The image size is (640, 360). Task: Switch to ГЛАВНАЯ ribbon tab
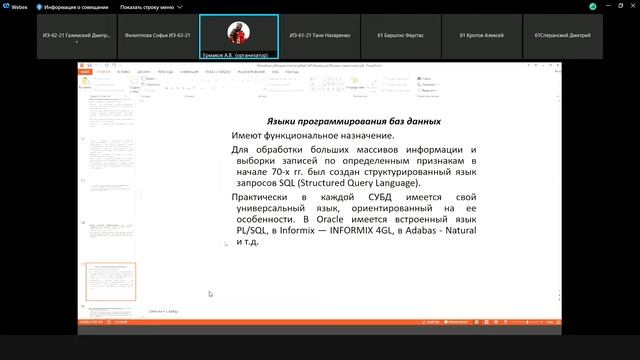click(103, 72)
